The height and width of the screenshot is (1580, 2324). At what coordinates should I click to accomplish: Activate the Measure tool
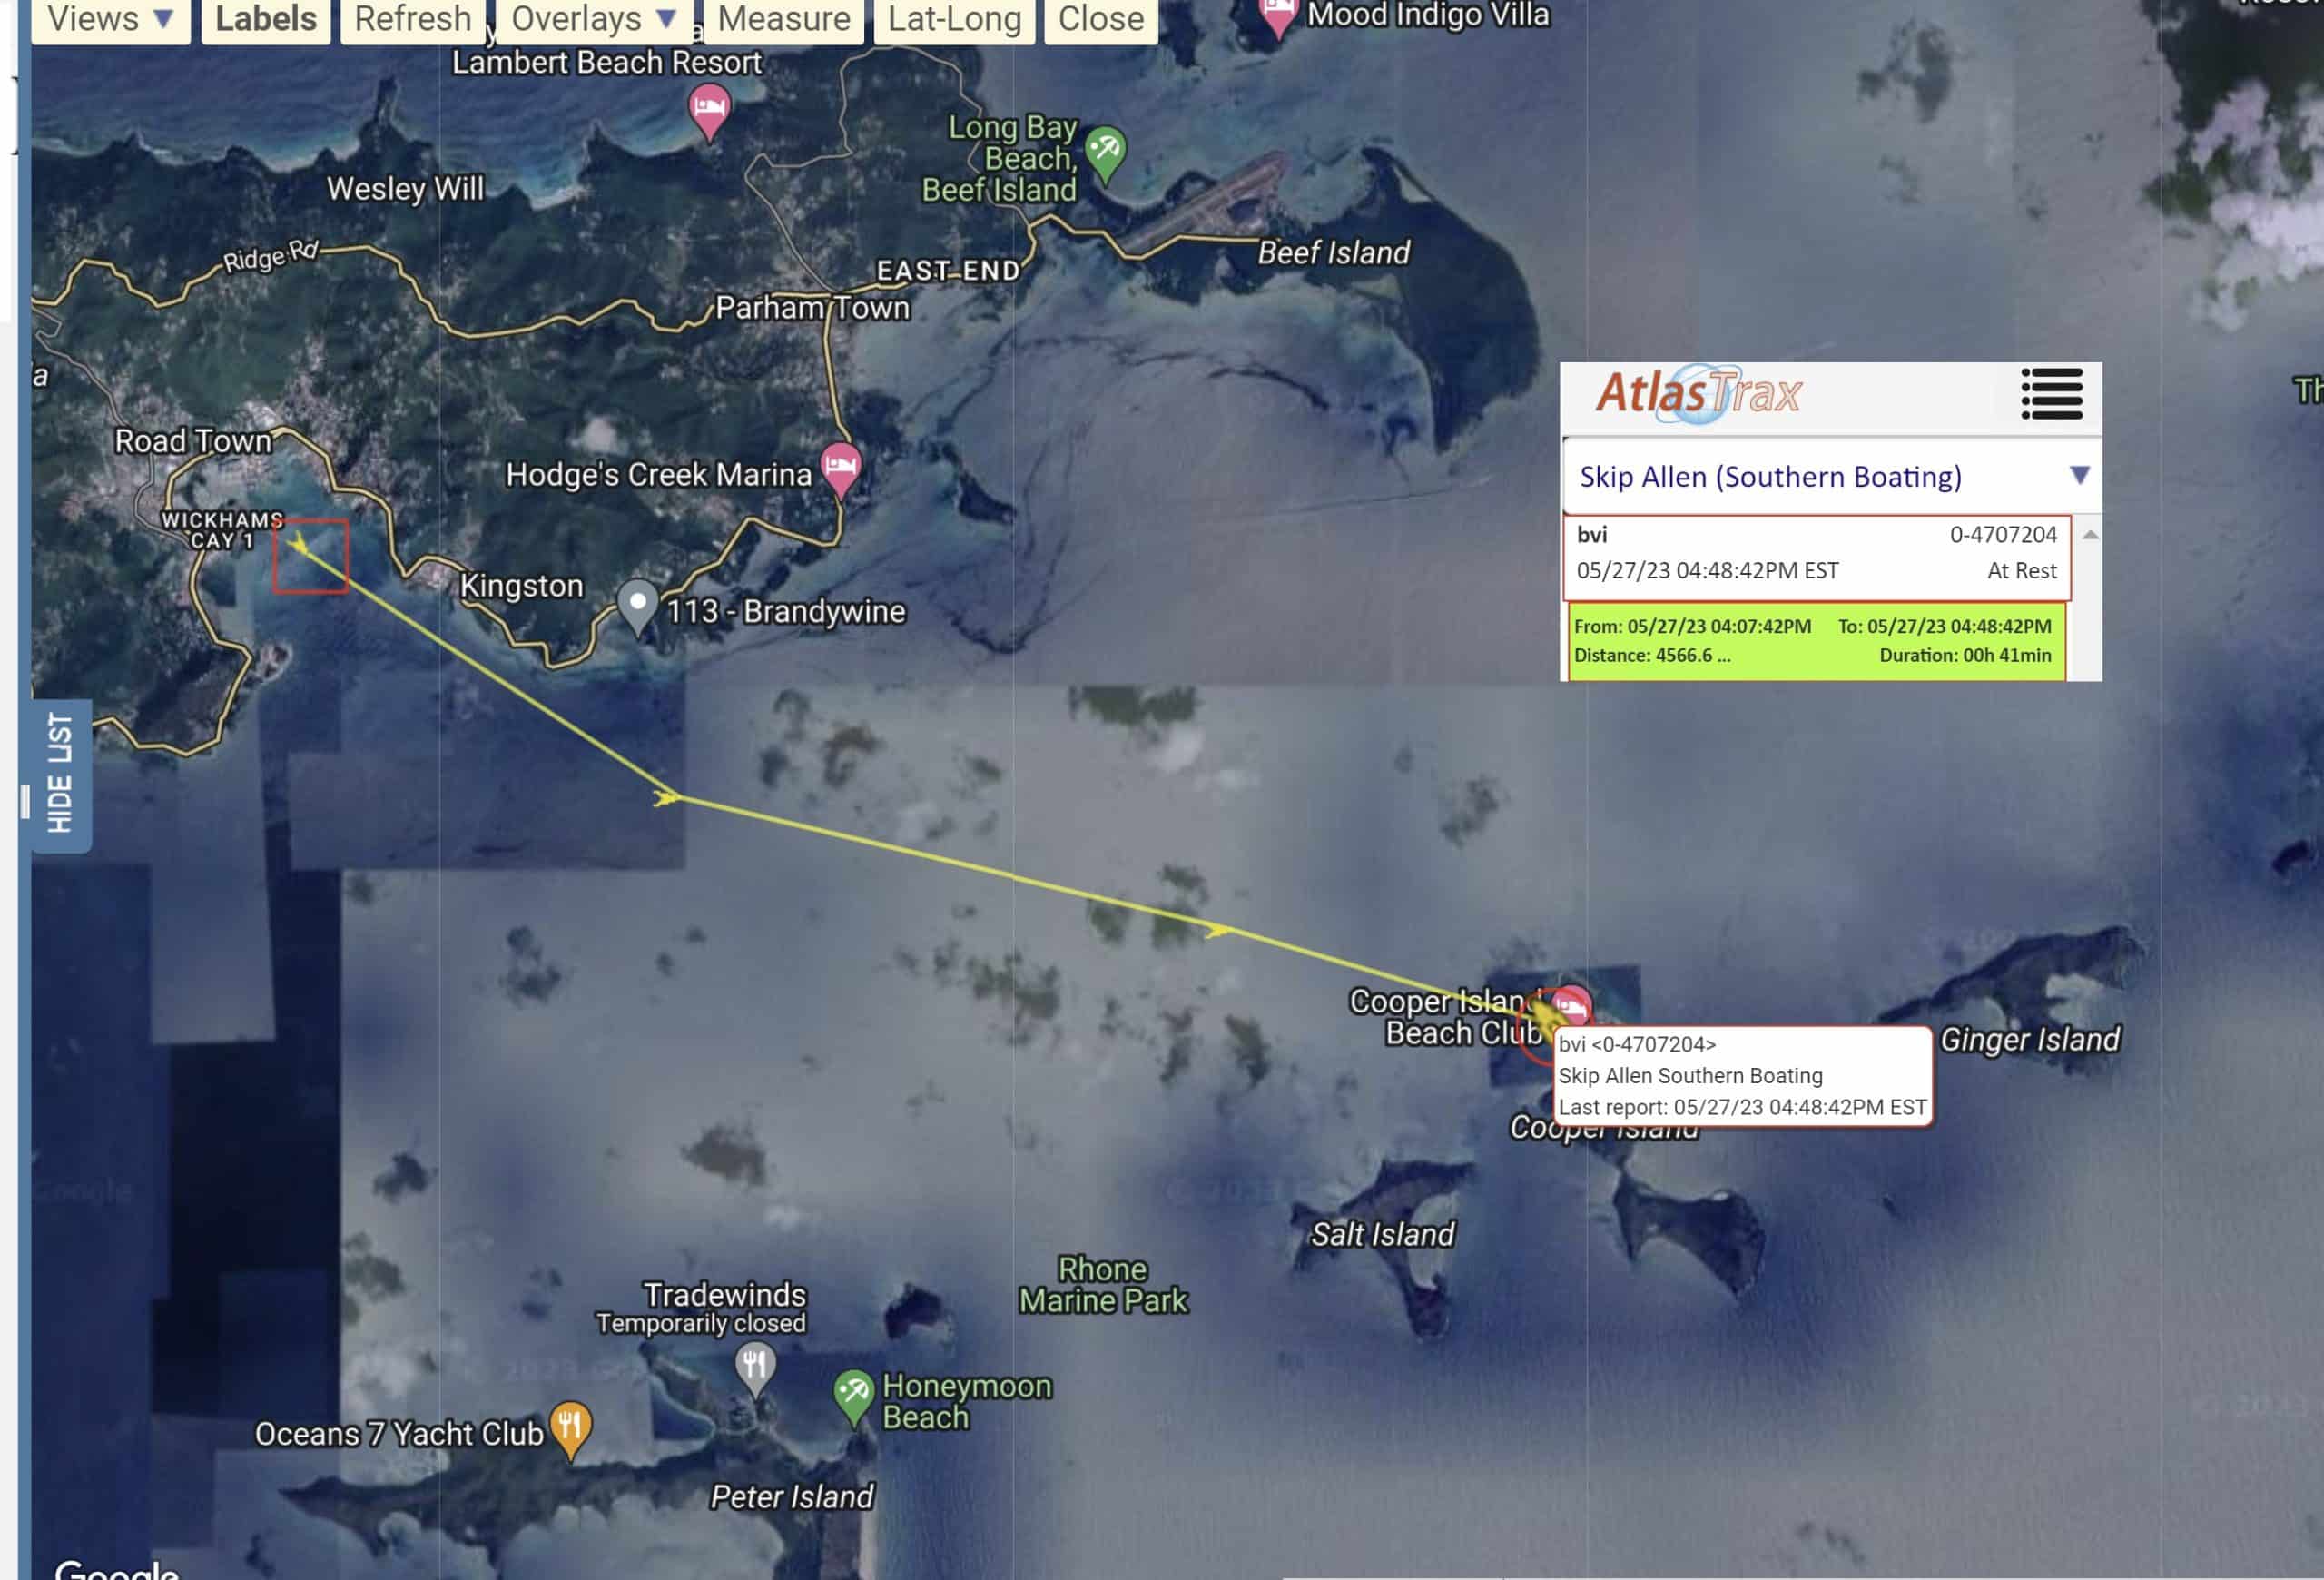click(784, 19)
